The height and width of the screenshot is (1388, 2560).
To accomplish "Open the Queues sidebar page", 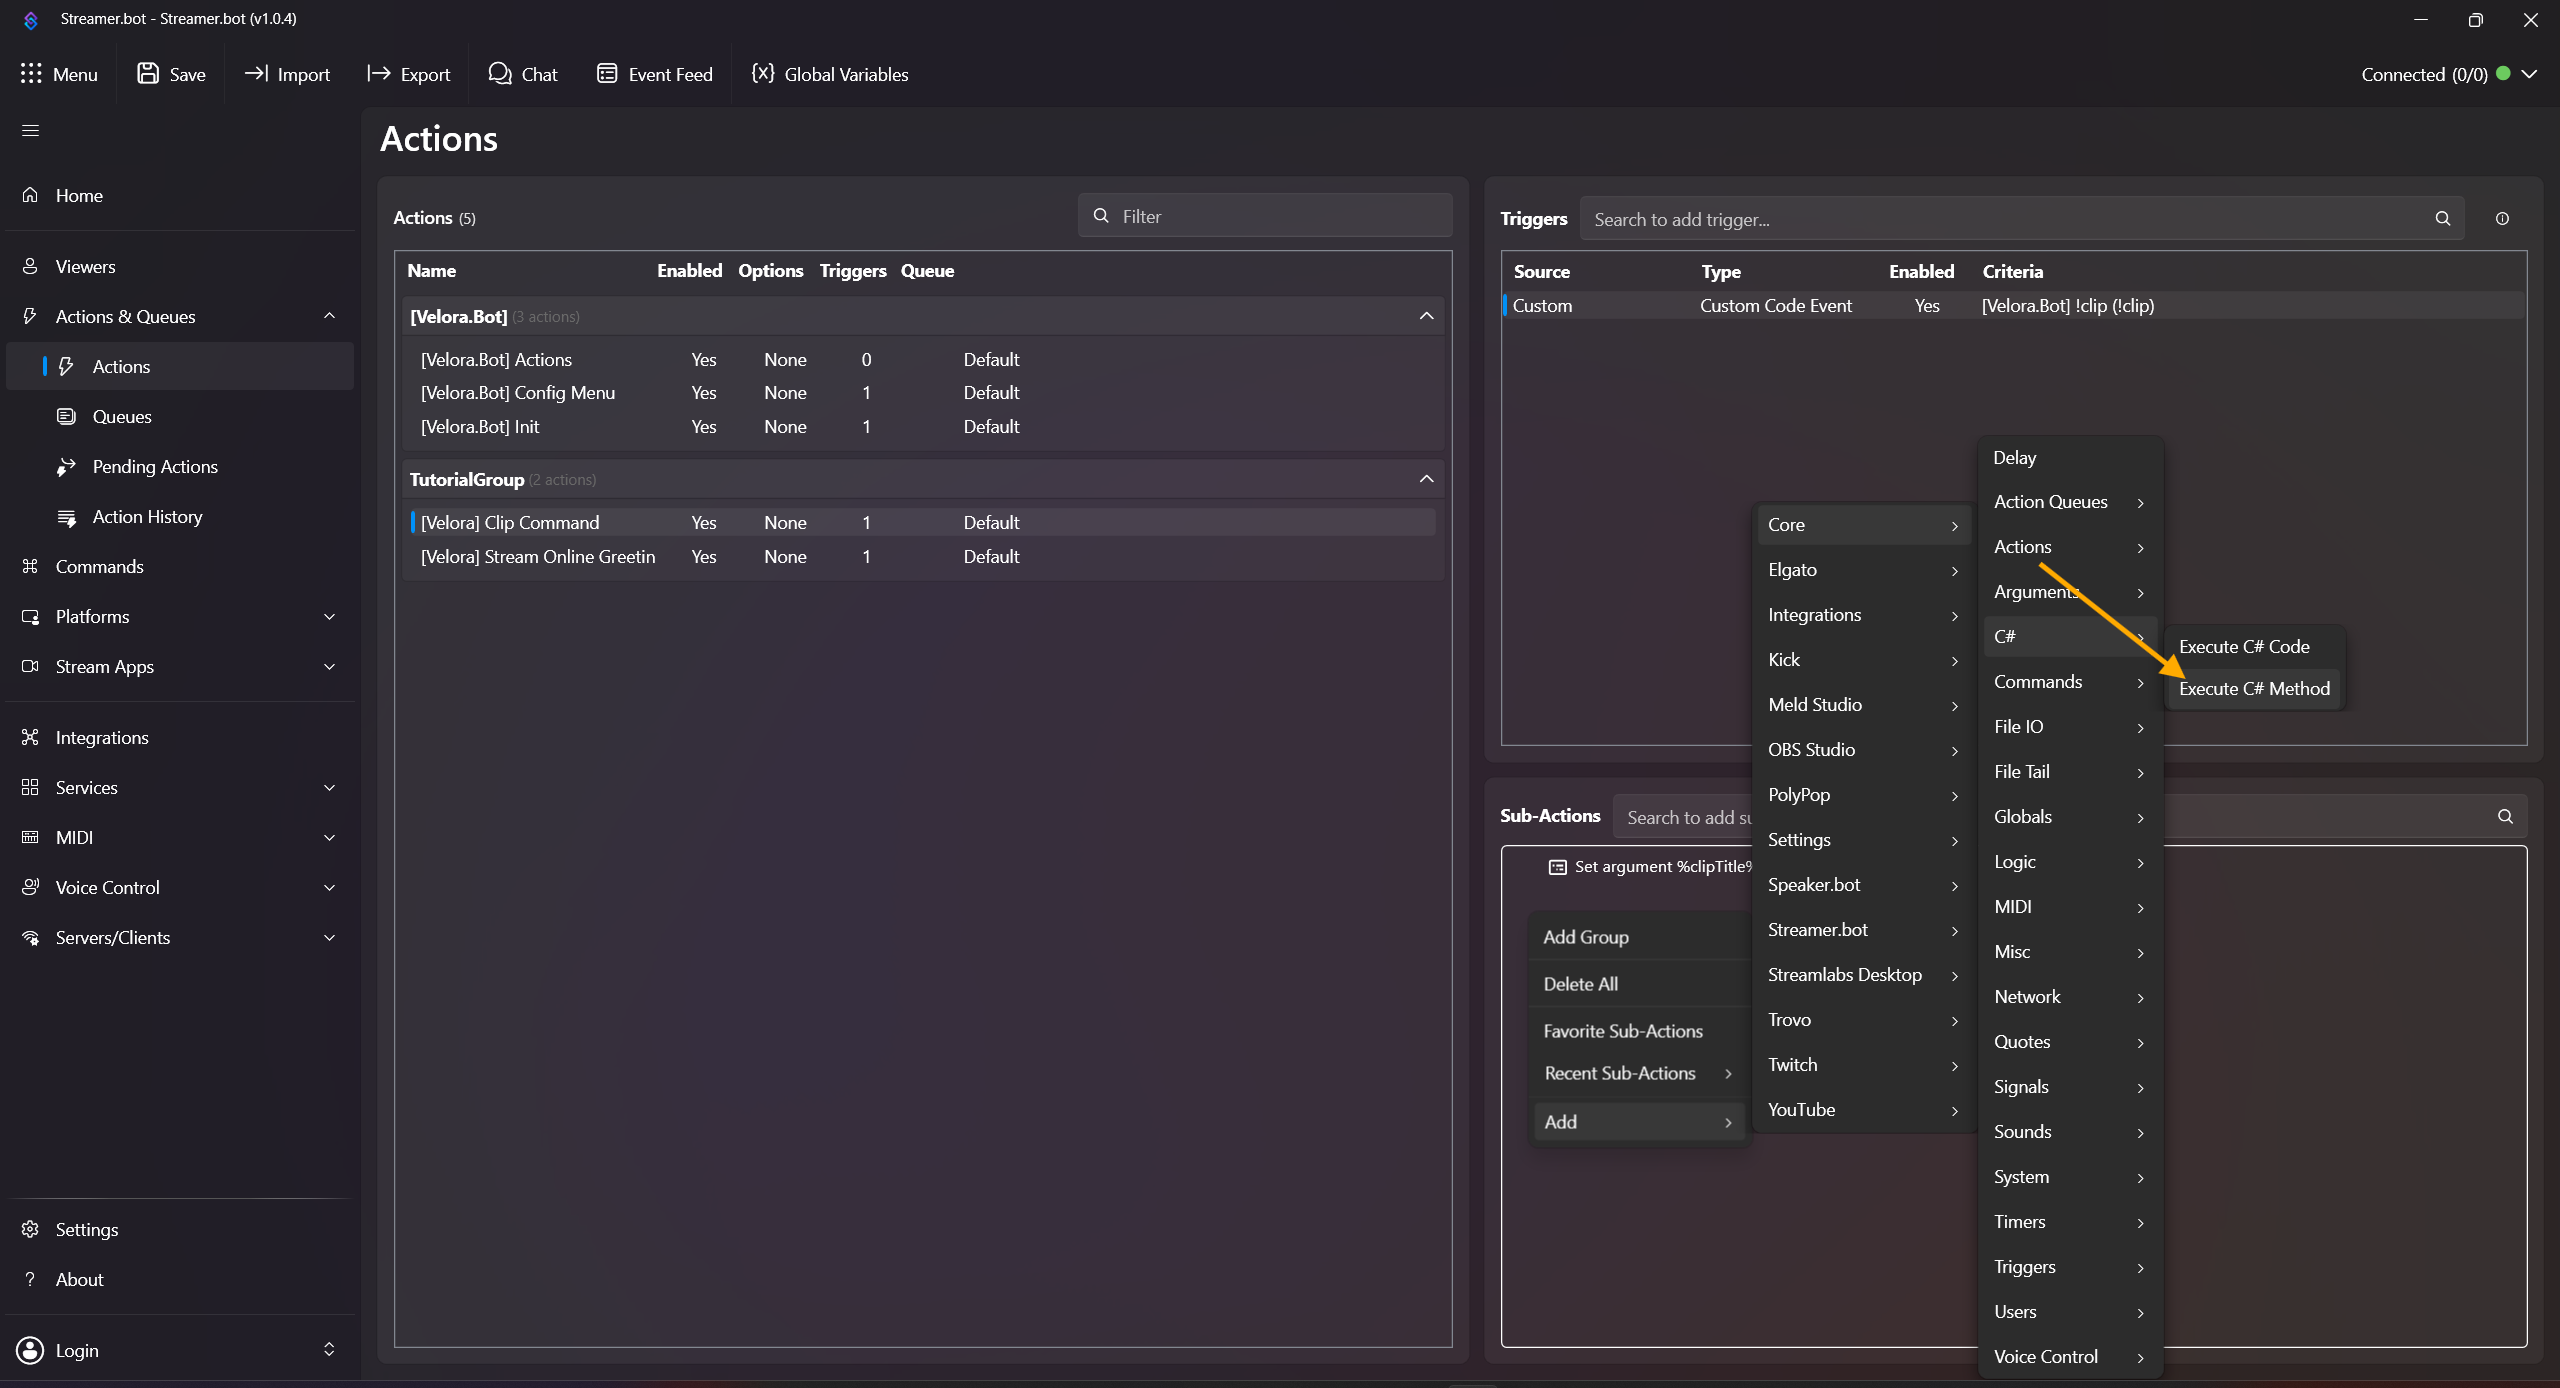I will [121, 417].
